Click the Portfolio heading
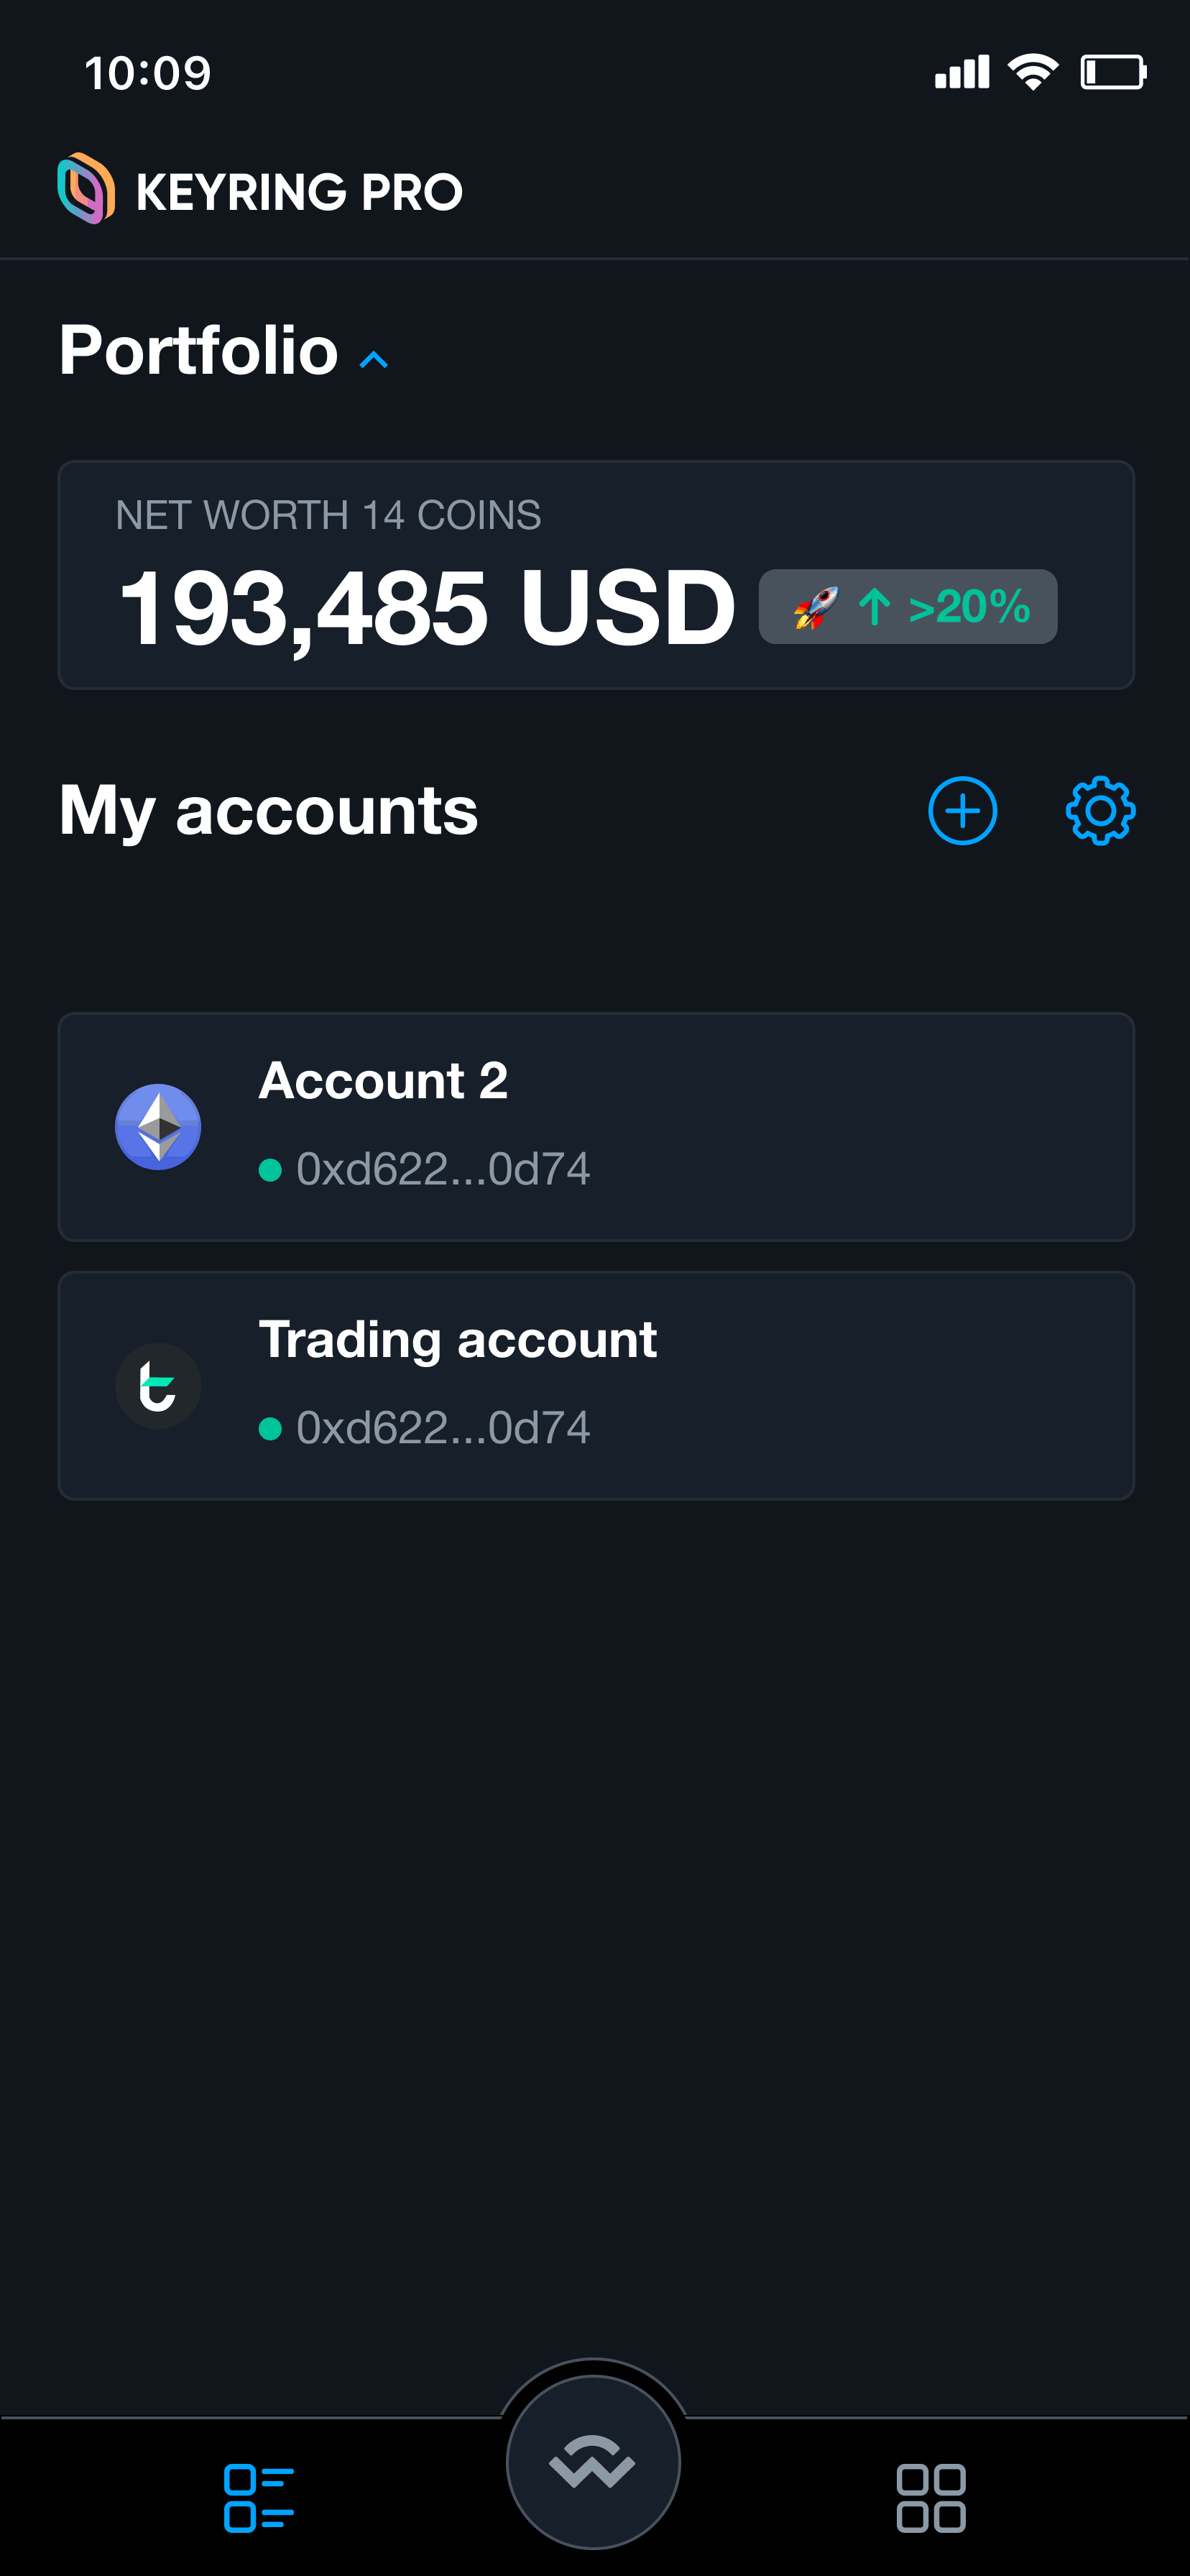The height and width of the screenshot is (2576, 1190). [x=198, y=350]
